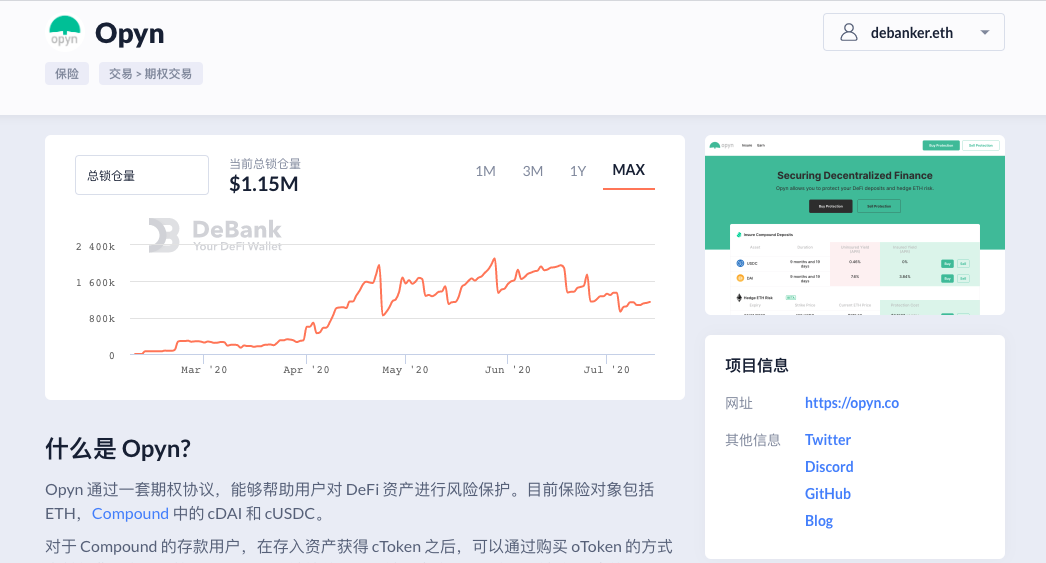Expand the debanker.eth account dropdown arrow
Image resolution: width=1046 pixels, height=563 pixels.
tap(985, 32)
